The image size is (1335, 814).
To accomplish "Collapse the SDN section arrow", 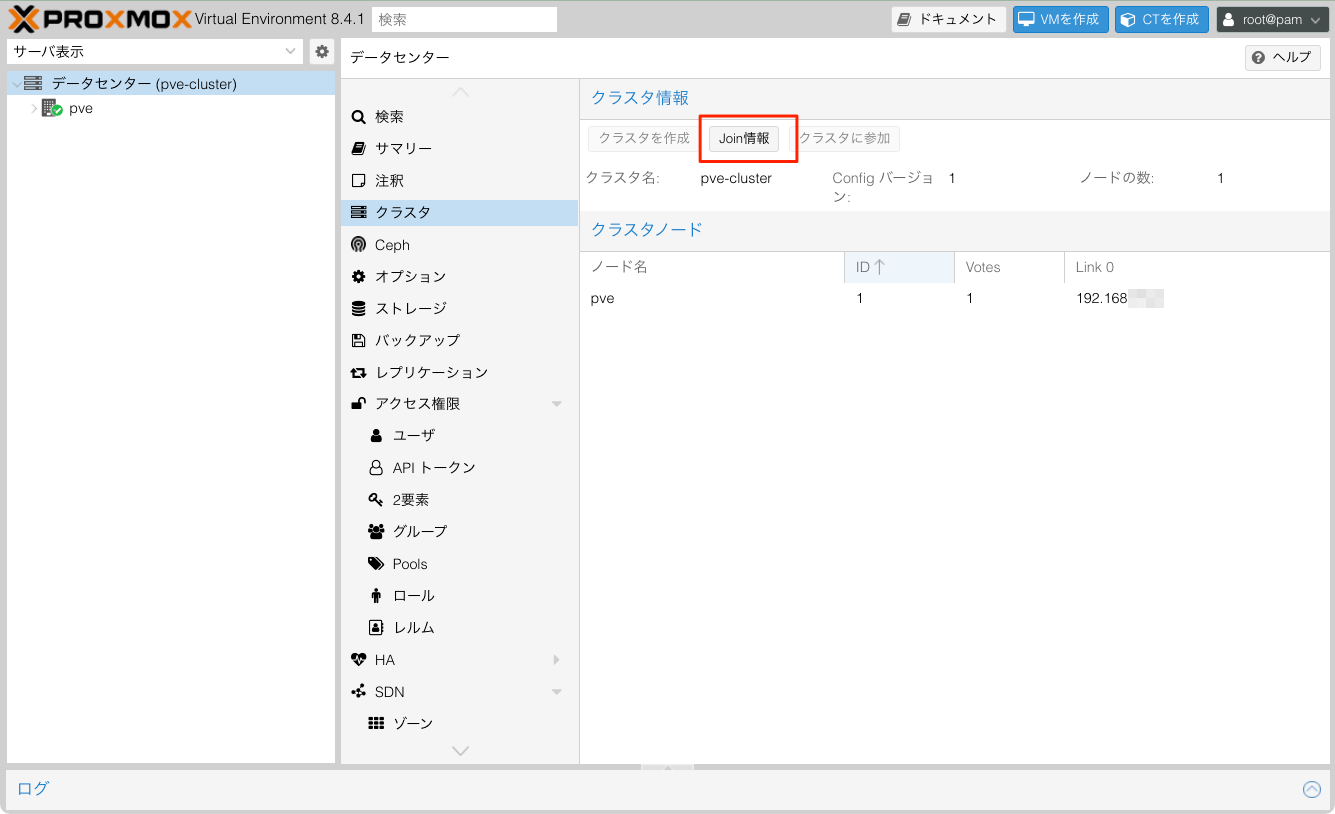I will [557, 692].
